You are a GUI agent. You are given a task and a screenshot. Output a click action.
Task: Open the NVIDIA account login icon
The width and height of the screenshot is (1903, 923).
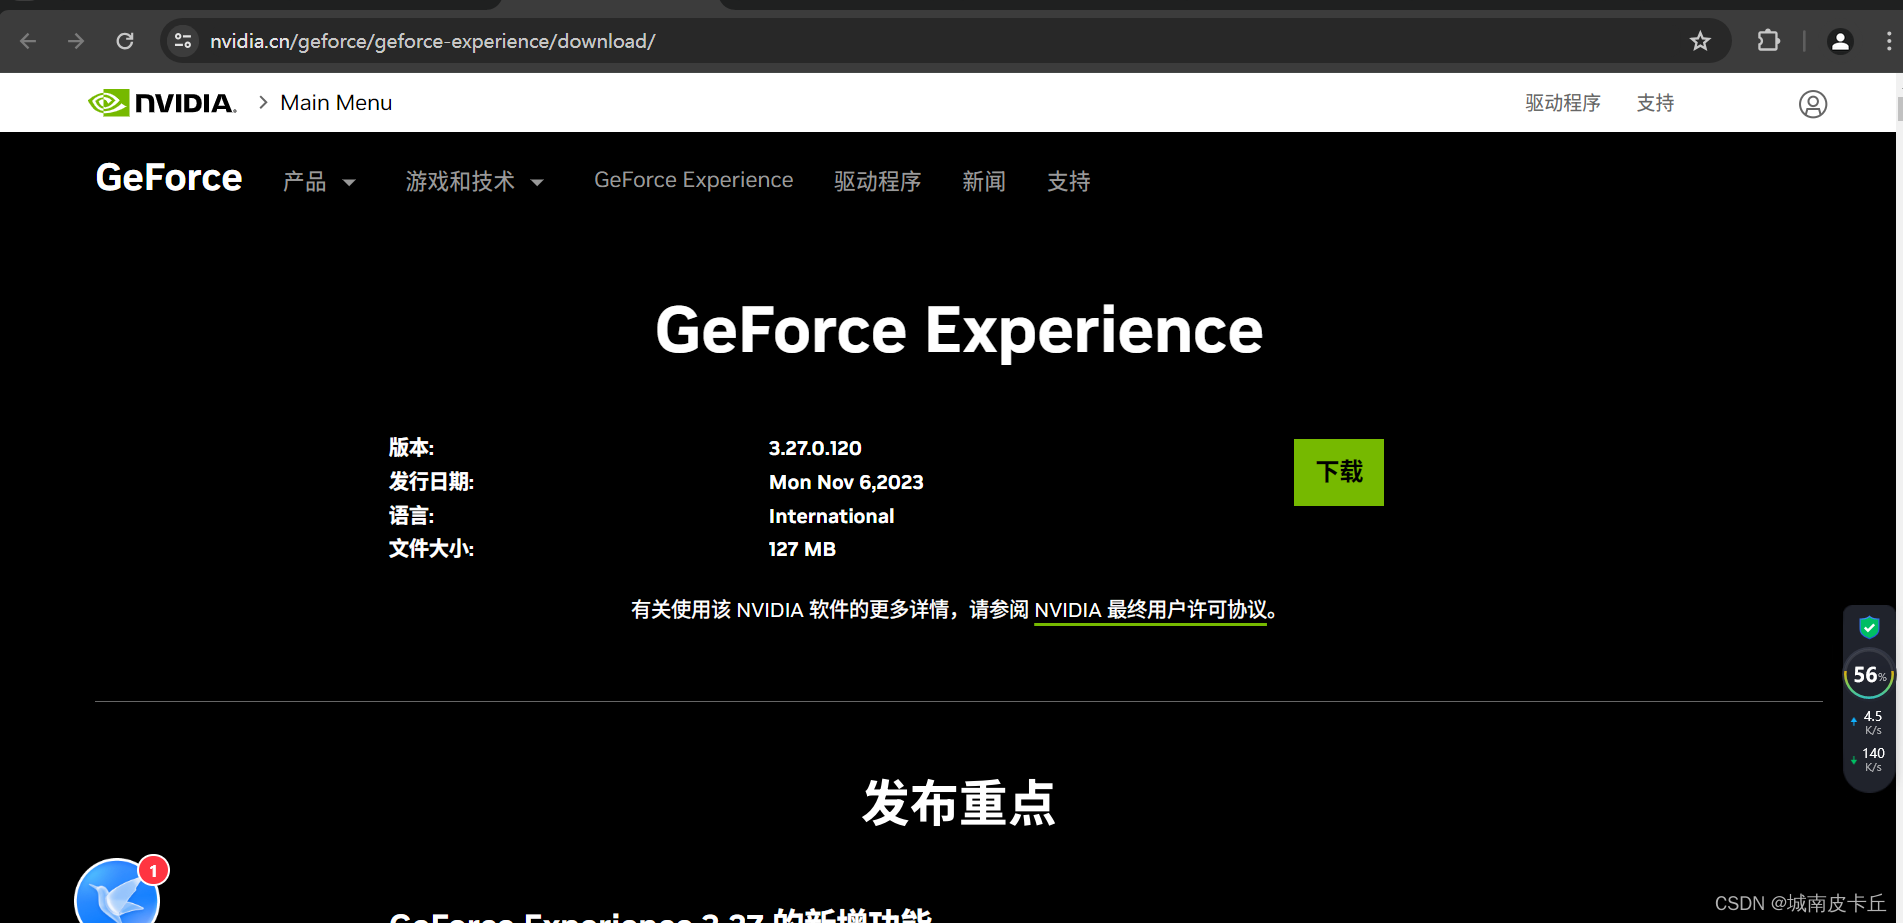point(1813,104)
